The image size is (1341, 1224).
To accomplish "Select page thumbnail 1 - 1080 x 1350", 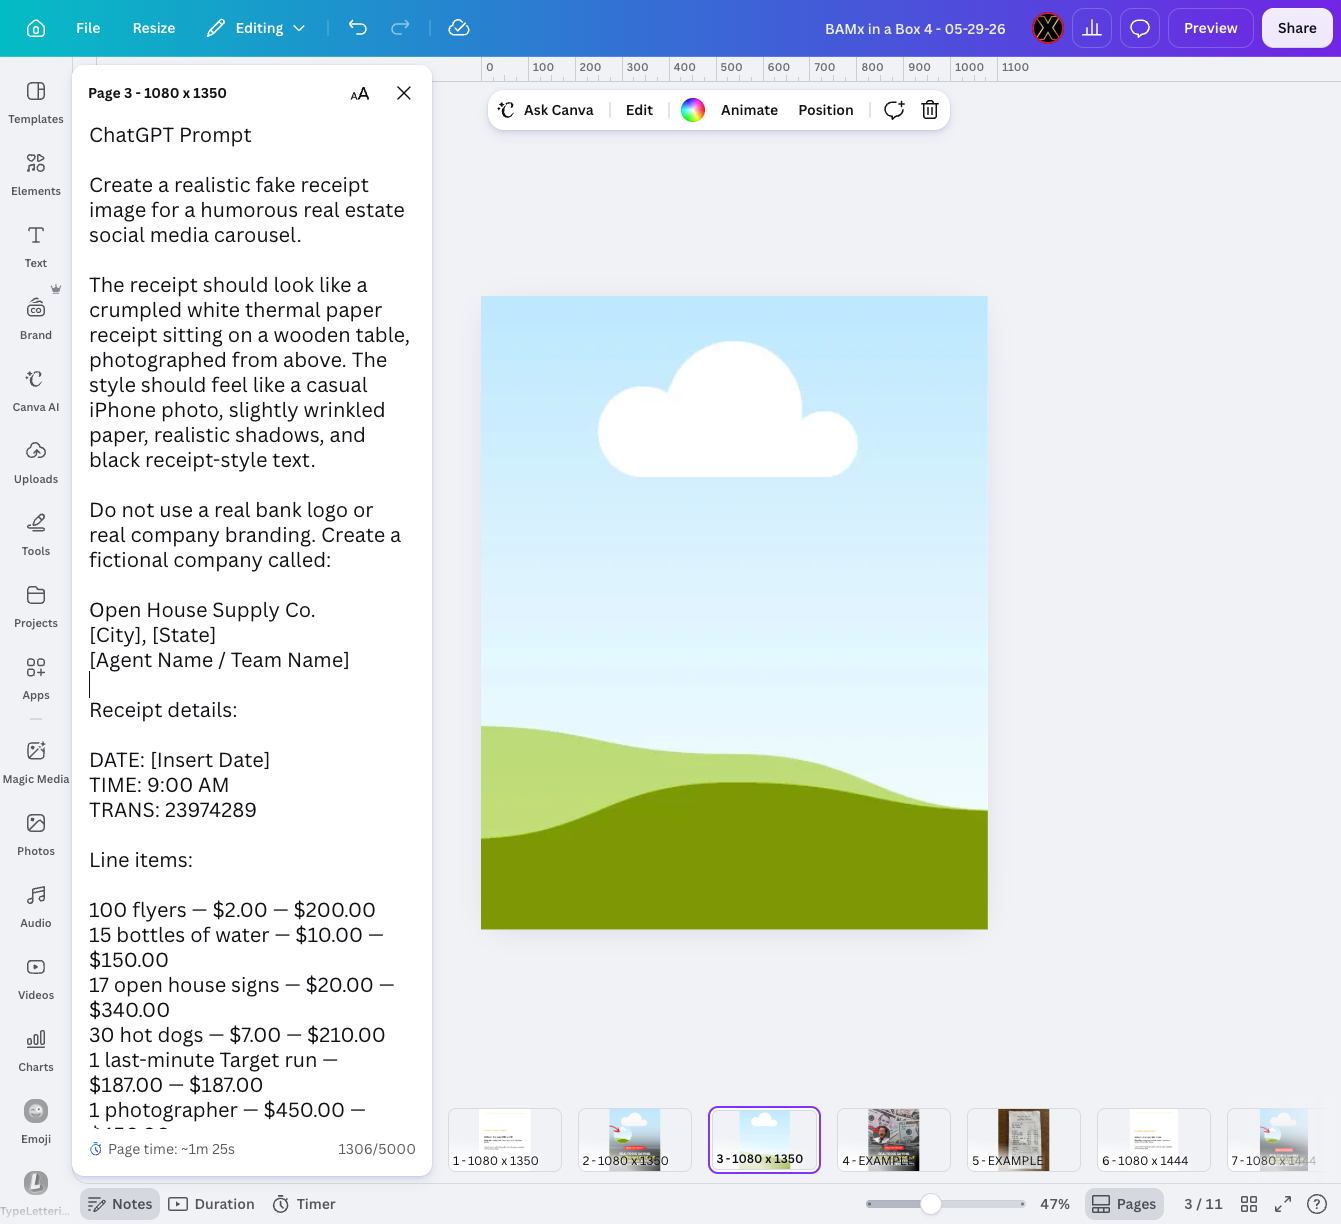I will [505, 1139].
